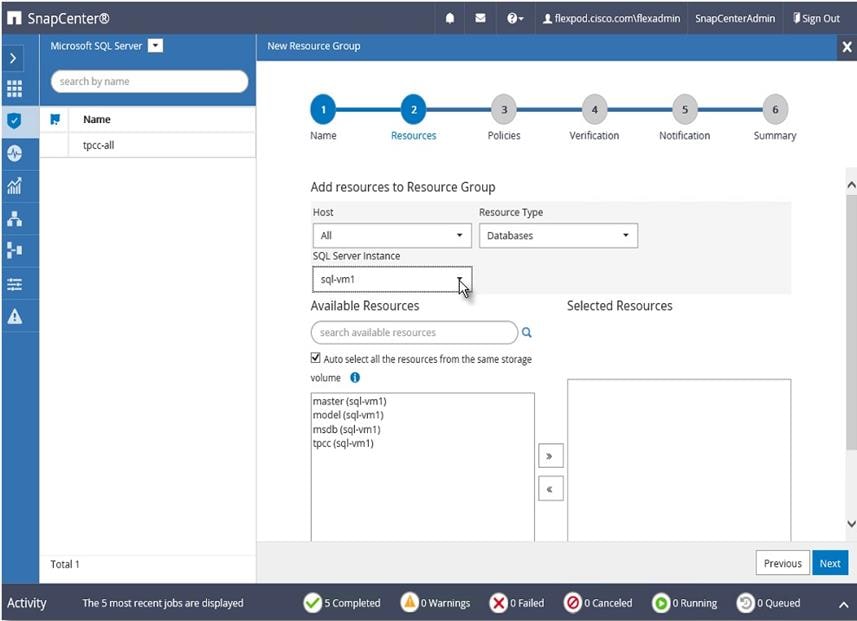The image size is (857, 621).
Task: Click Sign Out
Action: click(x=816, y=19)
